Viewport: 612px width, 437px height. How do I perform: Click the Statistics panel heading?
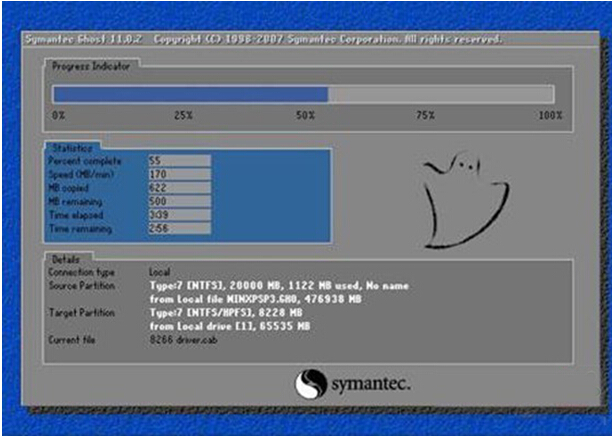coord(72,147)
